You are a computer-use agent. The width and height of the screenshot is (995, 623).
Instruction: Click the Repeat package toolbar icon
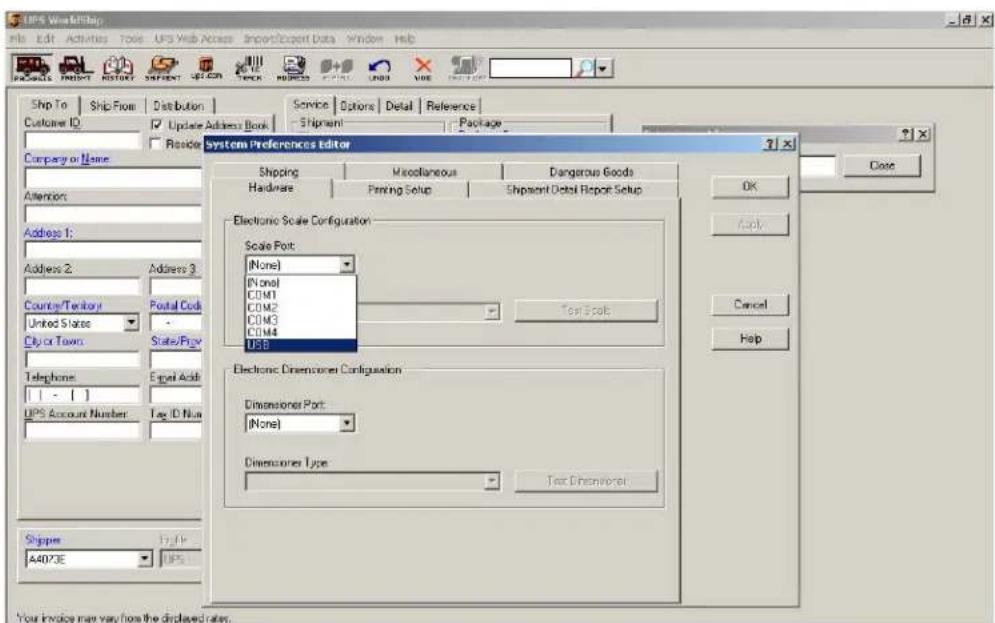(336, 68)
